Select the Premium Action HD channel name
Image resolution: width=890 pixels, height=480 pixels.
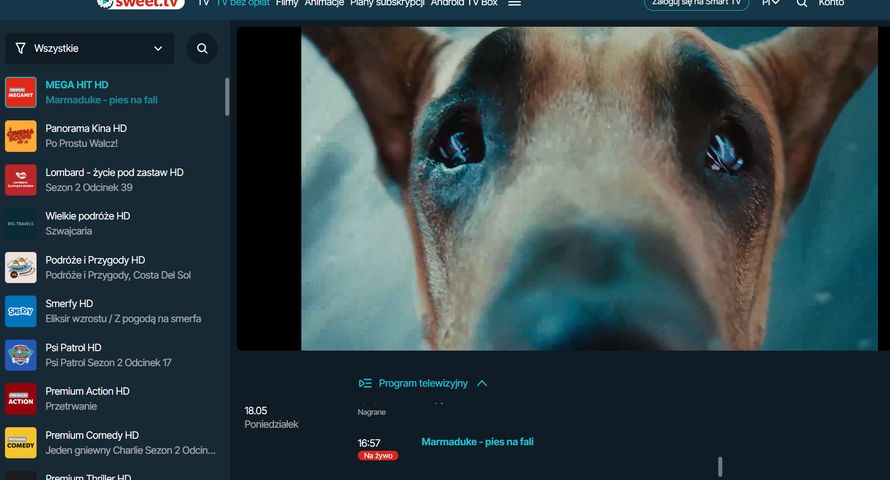point(87,391)
